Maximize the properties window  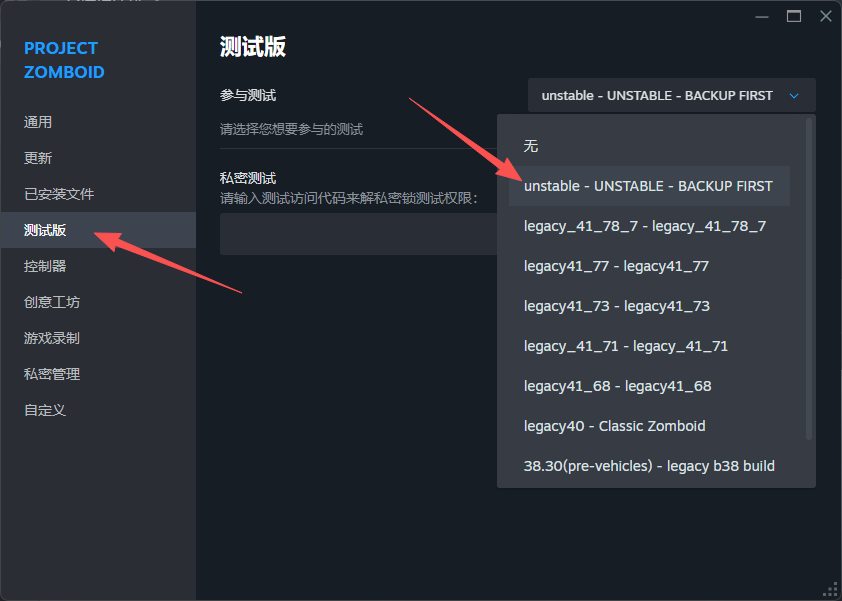pos(794,16)
